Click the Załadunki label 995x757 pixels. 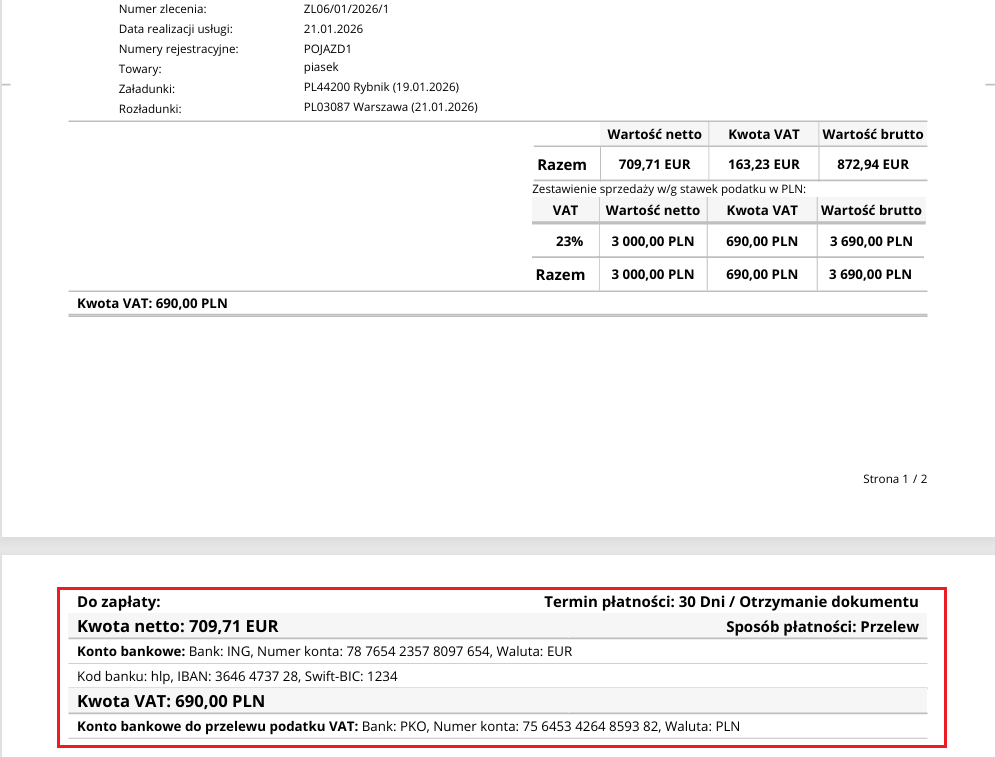147,89
